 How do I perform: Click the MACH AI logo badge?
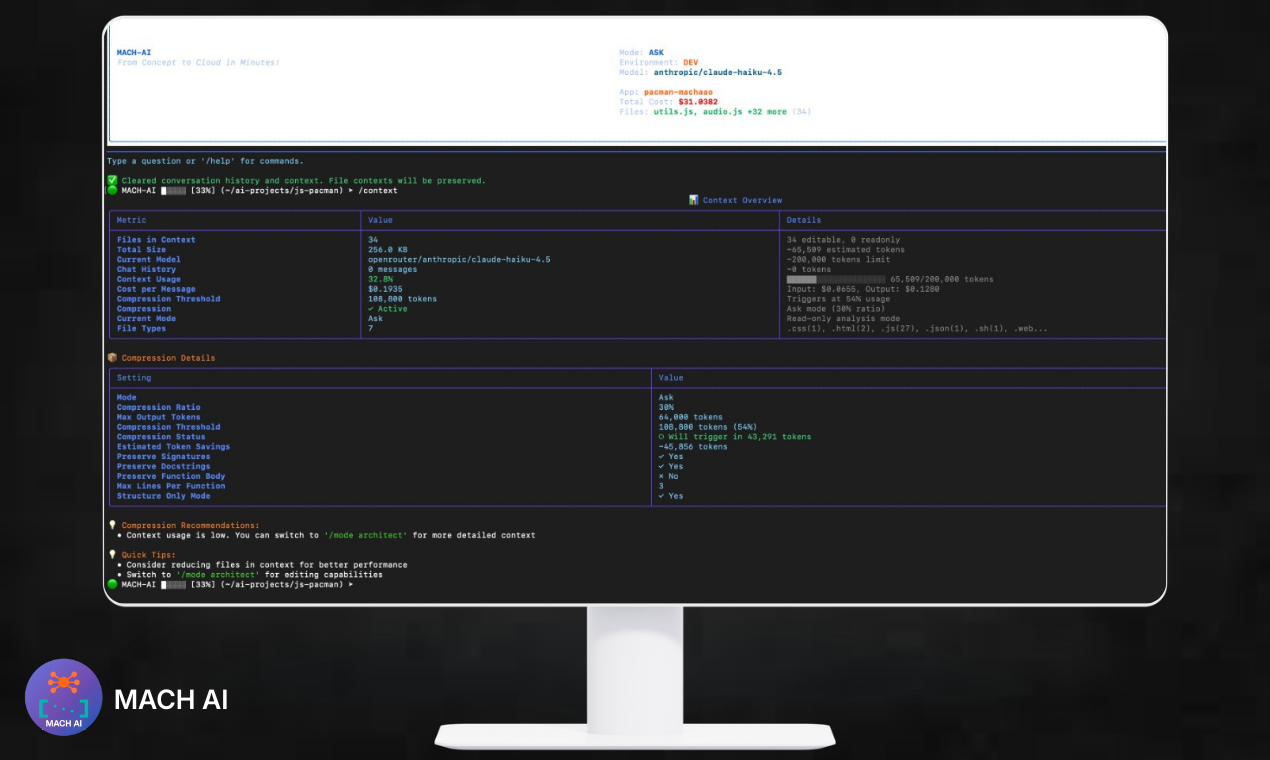coord(64,697)
